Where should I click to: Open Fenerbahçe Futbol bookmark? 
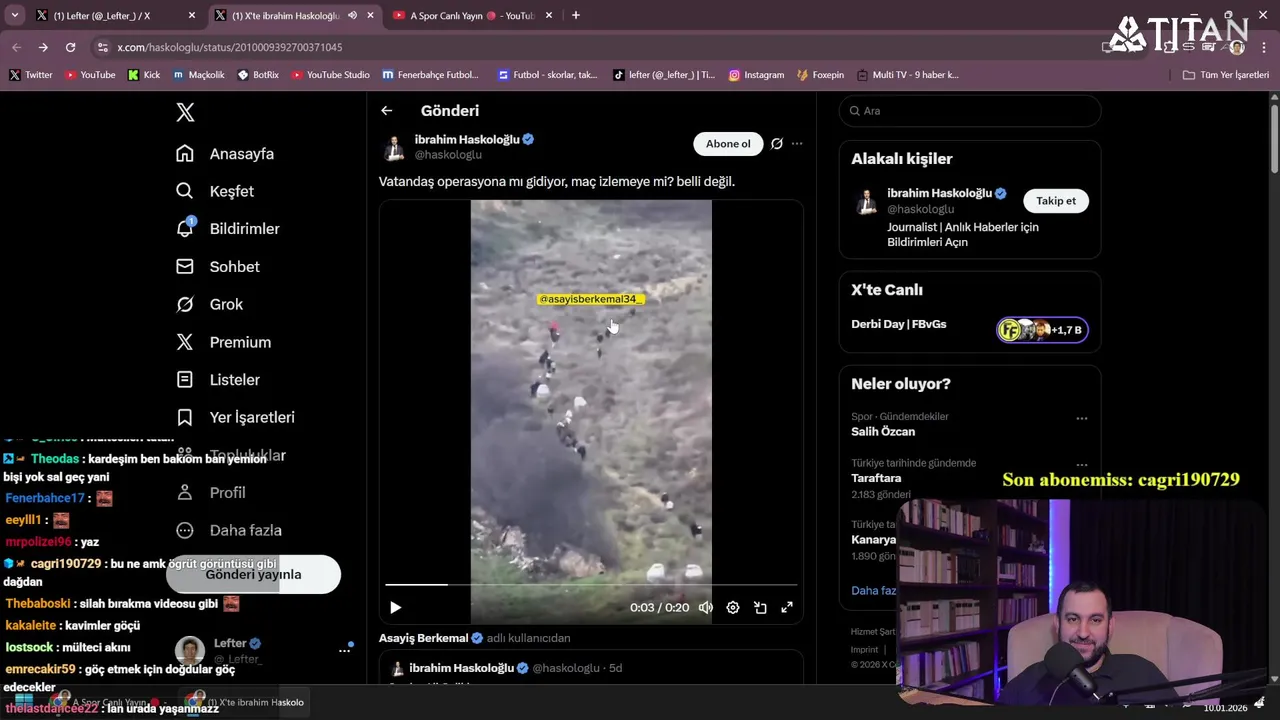click(431, 75)
